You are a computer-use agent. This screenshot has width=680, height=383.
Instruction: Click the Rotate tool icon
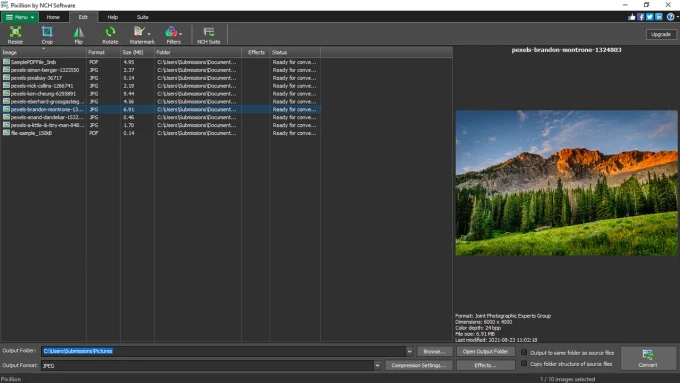(110, 35)
